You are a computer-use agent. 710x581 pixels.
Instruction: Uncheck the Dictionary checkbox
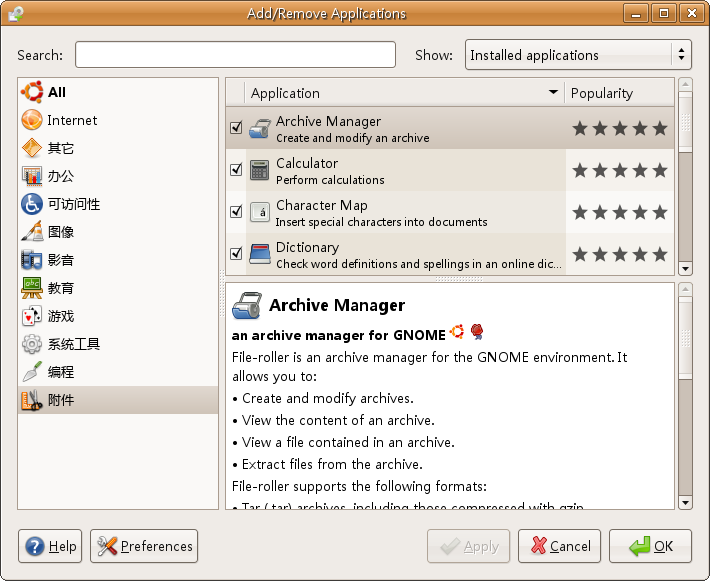click(x=236, y=254)
